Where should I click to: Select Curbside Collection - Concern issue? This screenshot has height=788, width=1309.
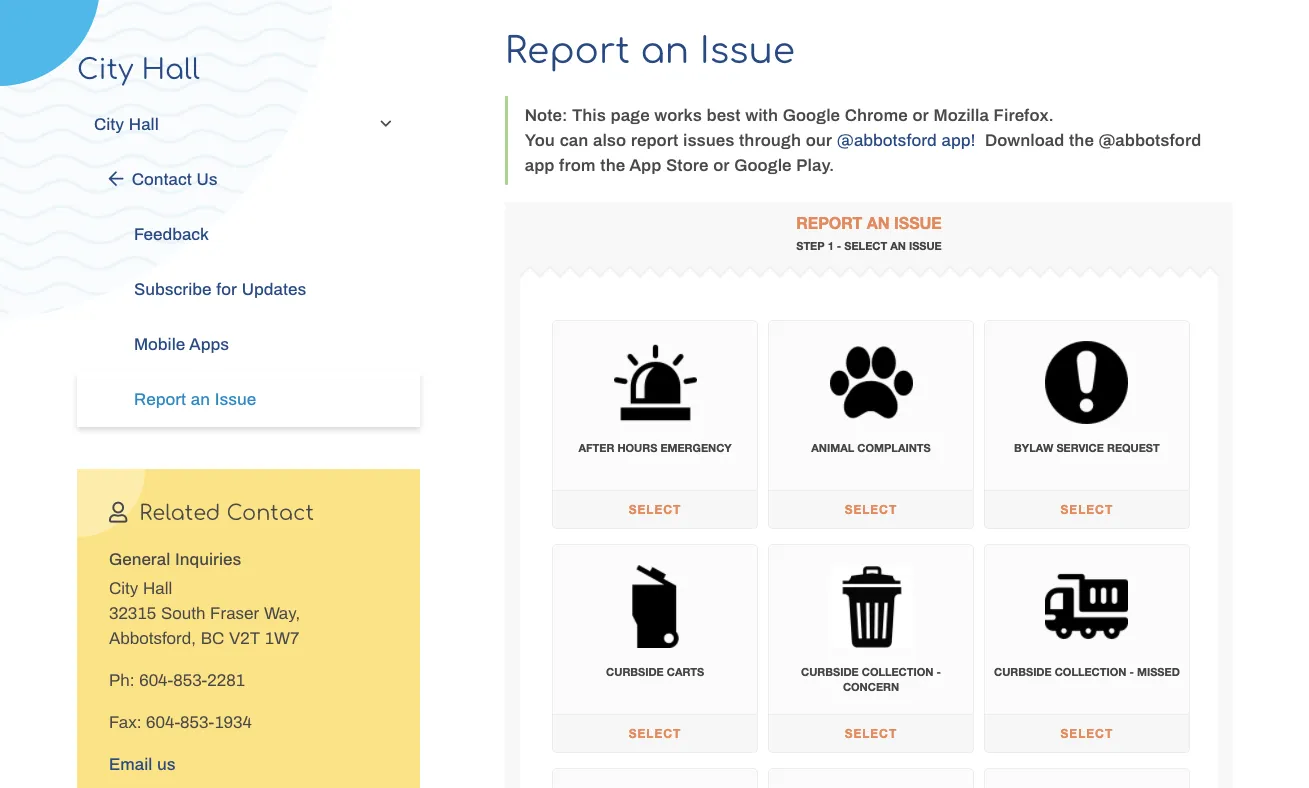click(871, 733)
